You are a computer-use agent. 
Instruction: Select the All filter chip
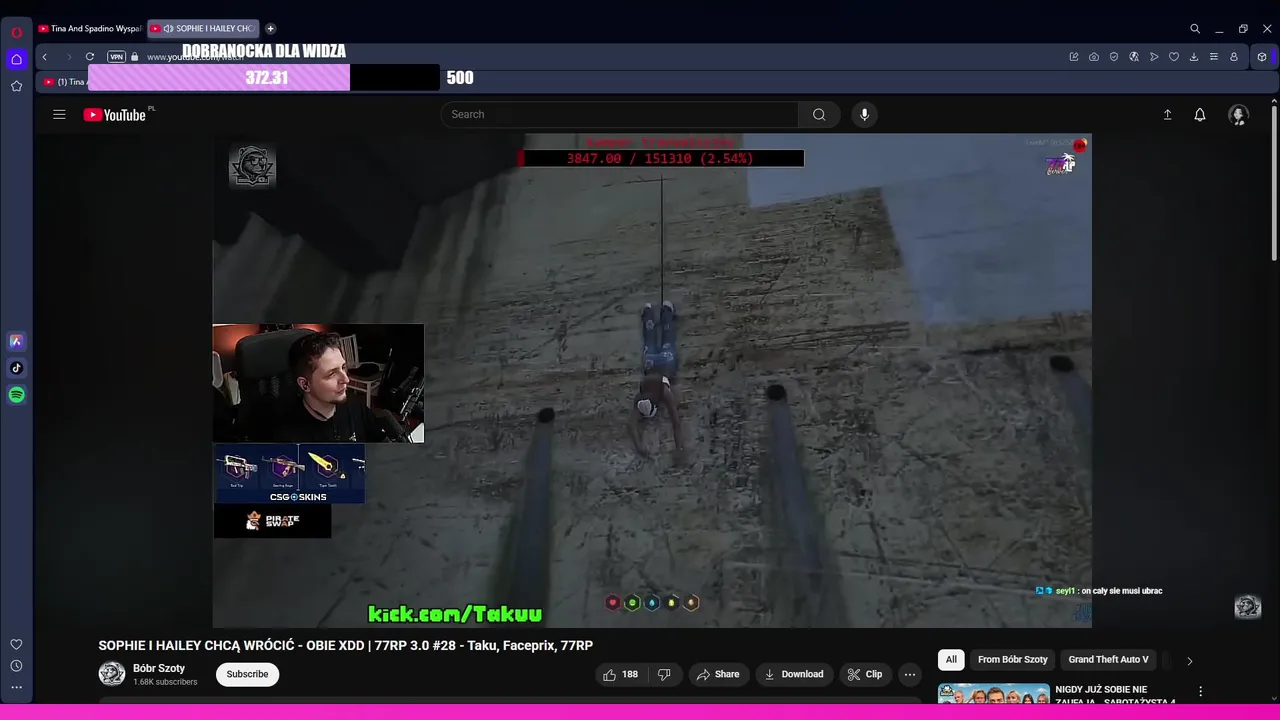point(951,660)
